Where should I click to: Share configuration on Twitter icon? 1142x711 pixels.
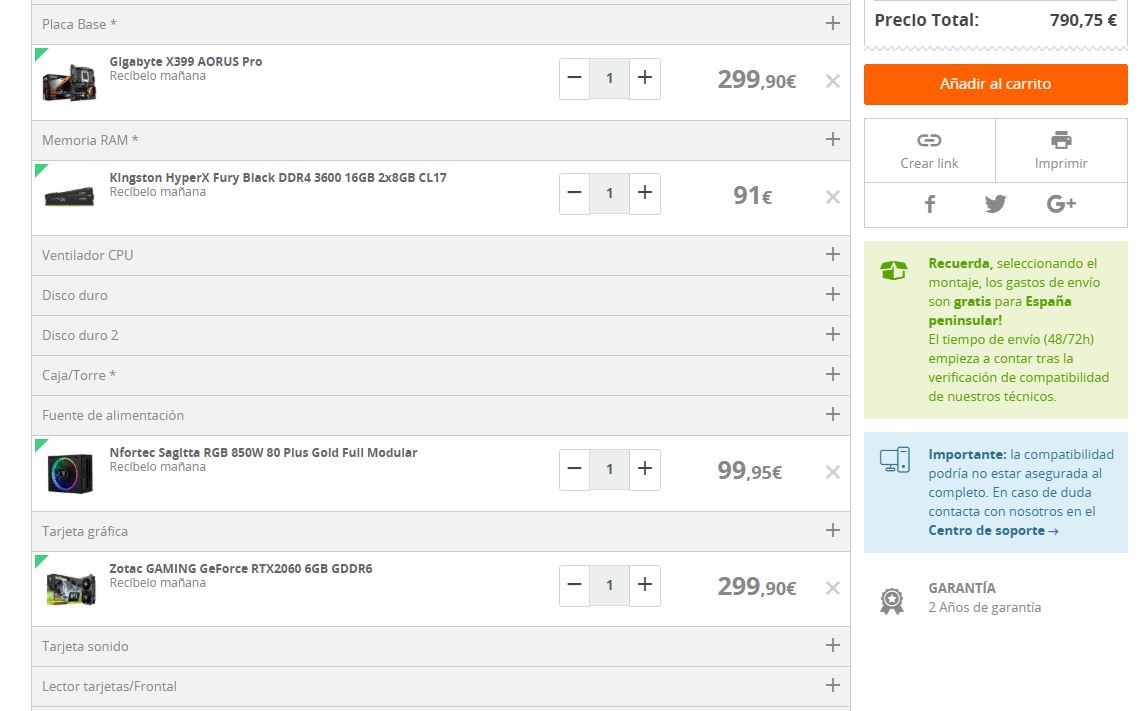[x=995, y=204]
